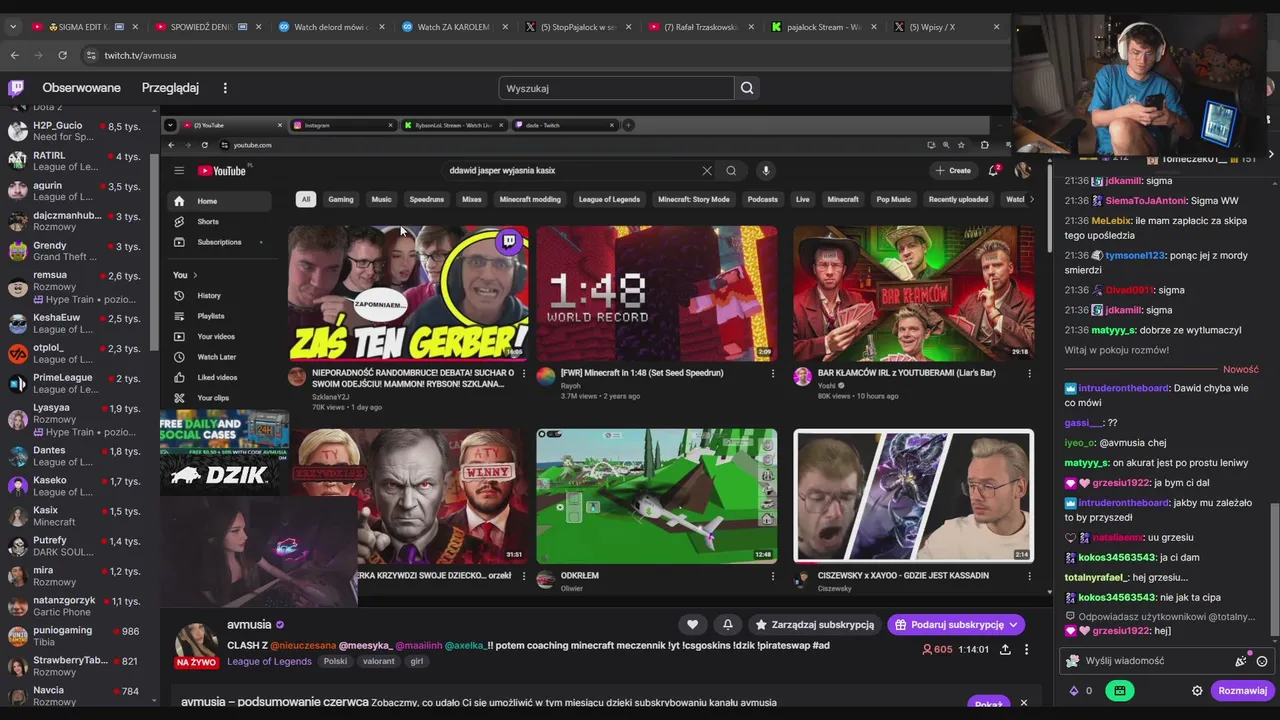The width and height of the screenshot is (1280, 720).
Task: Select the Mixes filter chip
Action: click(x=472, y=199)
